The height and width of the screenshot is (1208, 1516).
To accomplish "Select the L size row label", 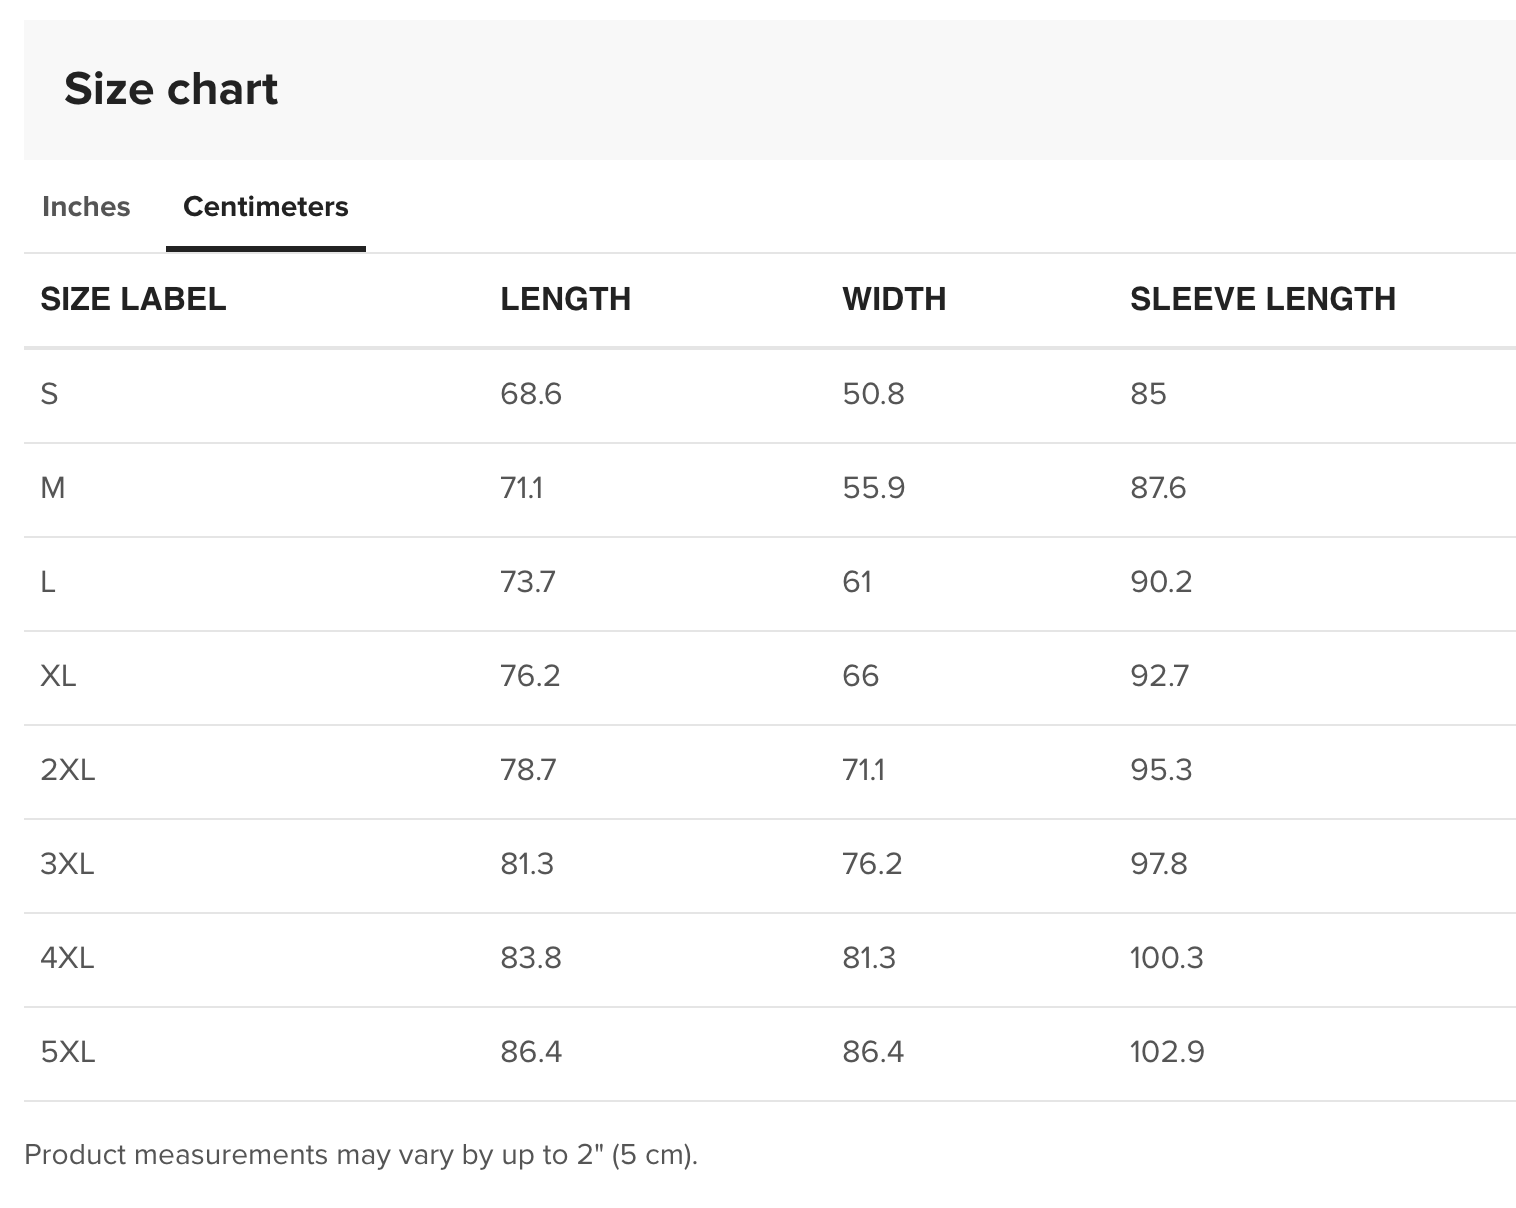I will pos(47,582).
